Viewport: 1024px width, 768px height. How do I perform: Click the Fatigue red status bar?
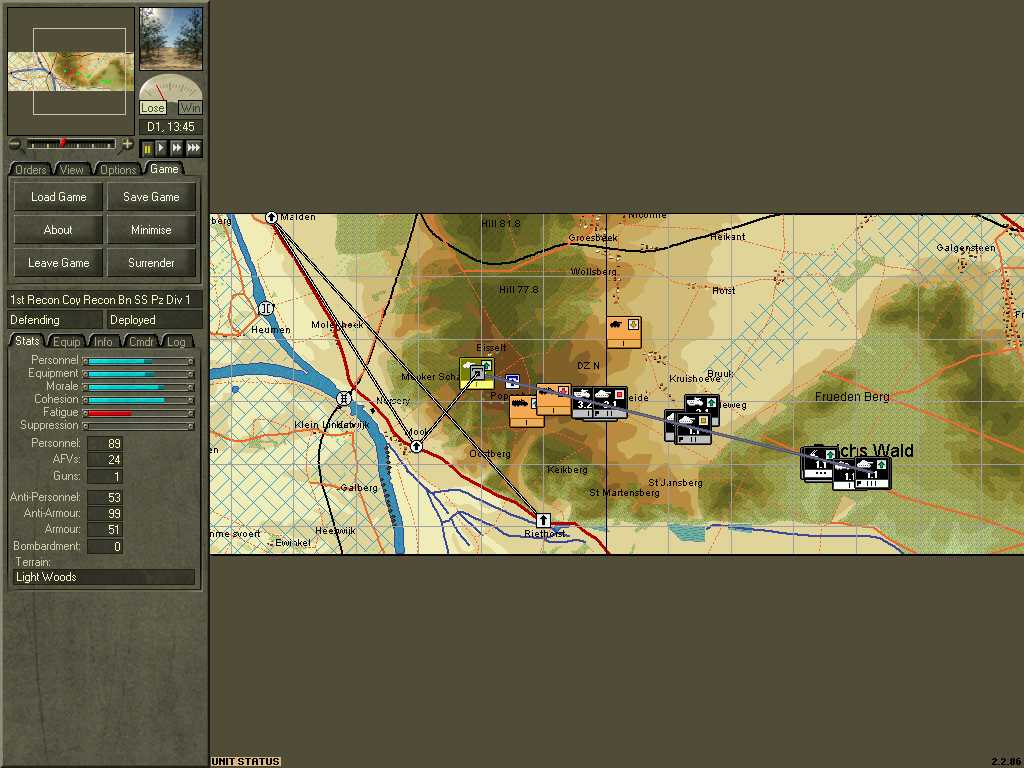click(138, 413)
